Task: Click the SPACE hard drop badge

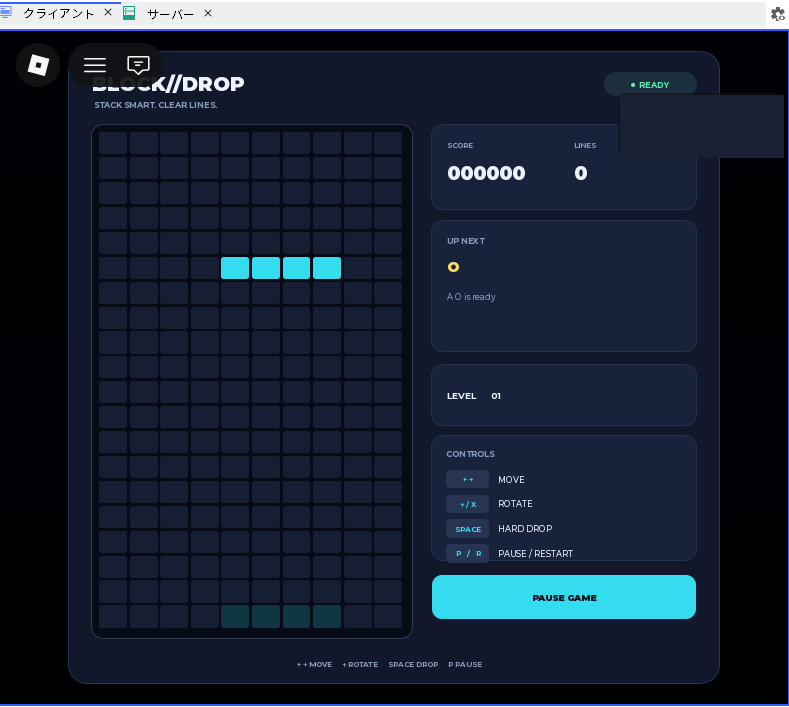Action: coord(467,529)
